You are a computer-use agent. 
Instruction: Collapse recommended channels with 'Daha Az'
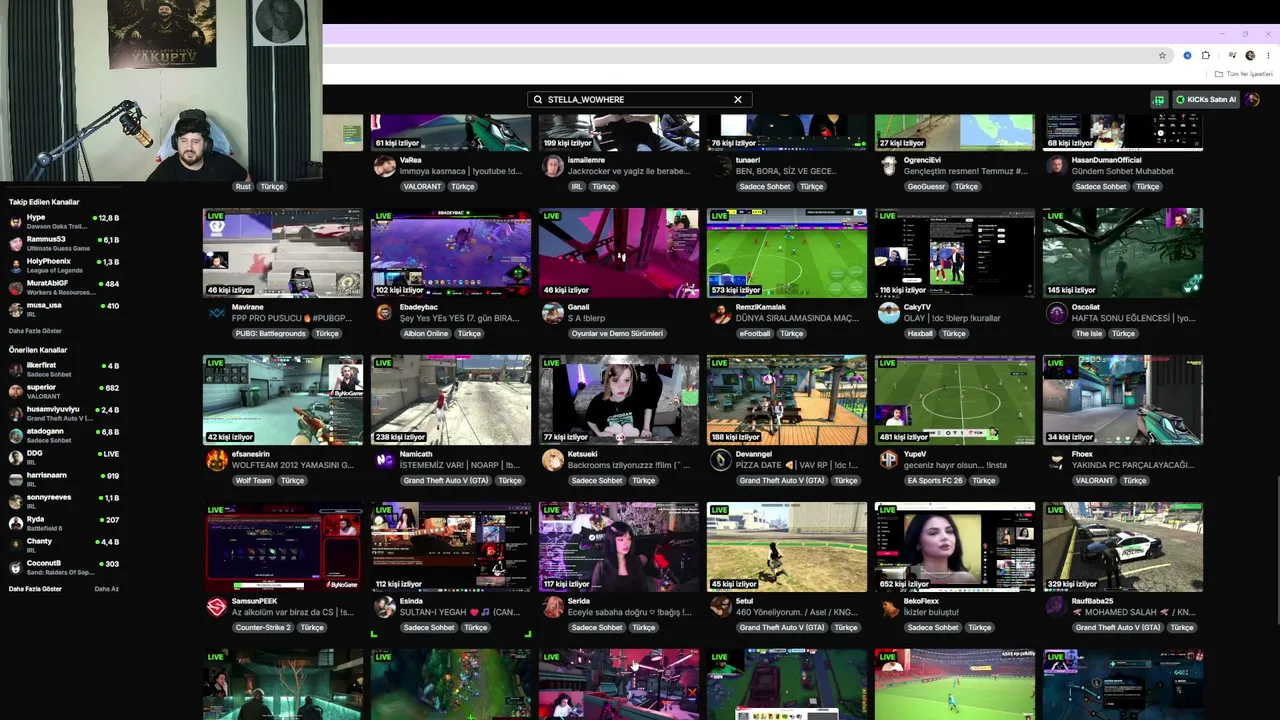pos(107,589)
